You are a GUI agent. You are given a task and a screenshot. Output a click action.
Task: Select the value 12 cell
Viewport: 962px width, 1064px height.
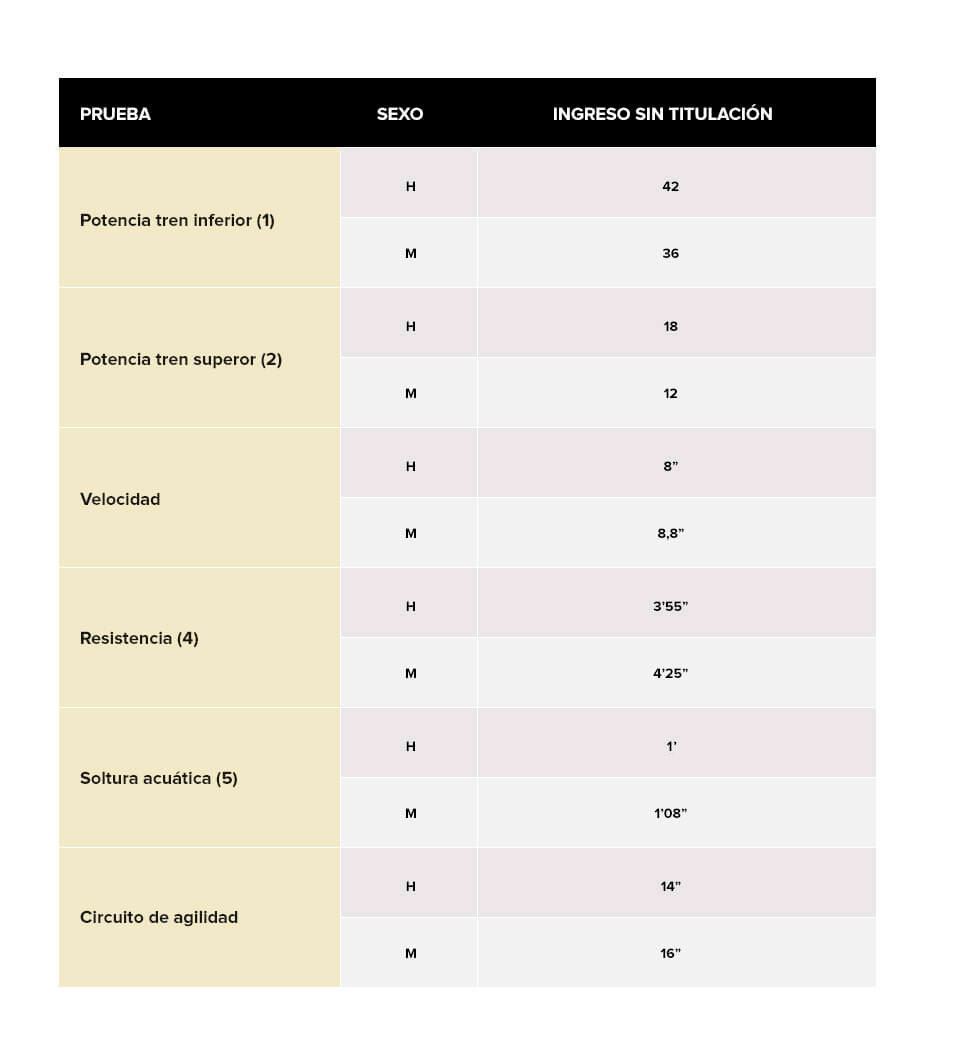(x=670, y=393)
